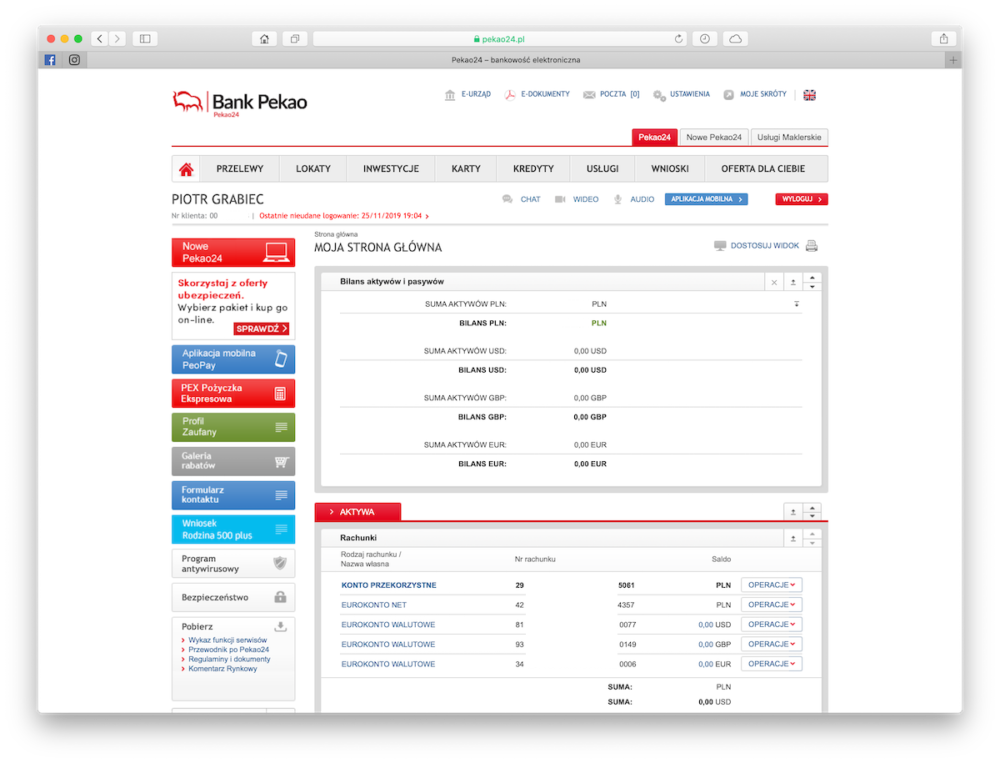Collapse the Rachunki panel arrow
The height and width of the screenshot is (763, 1000).
(x=793, y=538)
